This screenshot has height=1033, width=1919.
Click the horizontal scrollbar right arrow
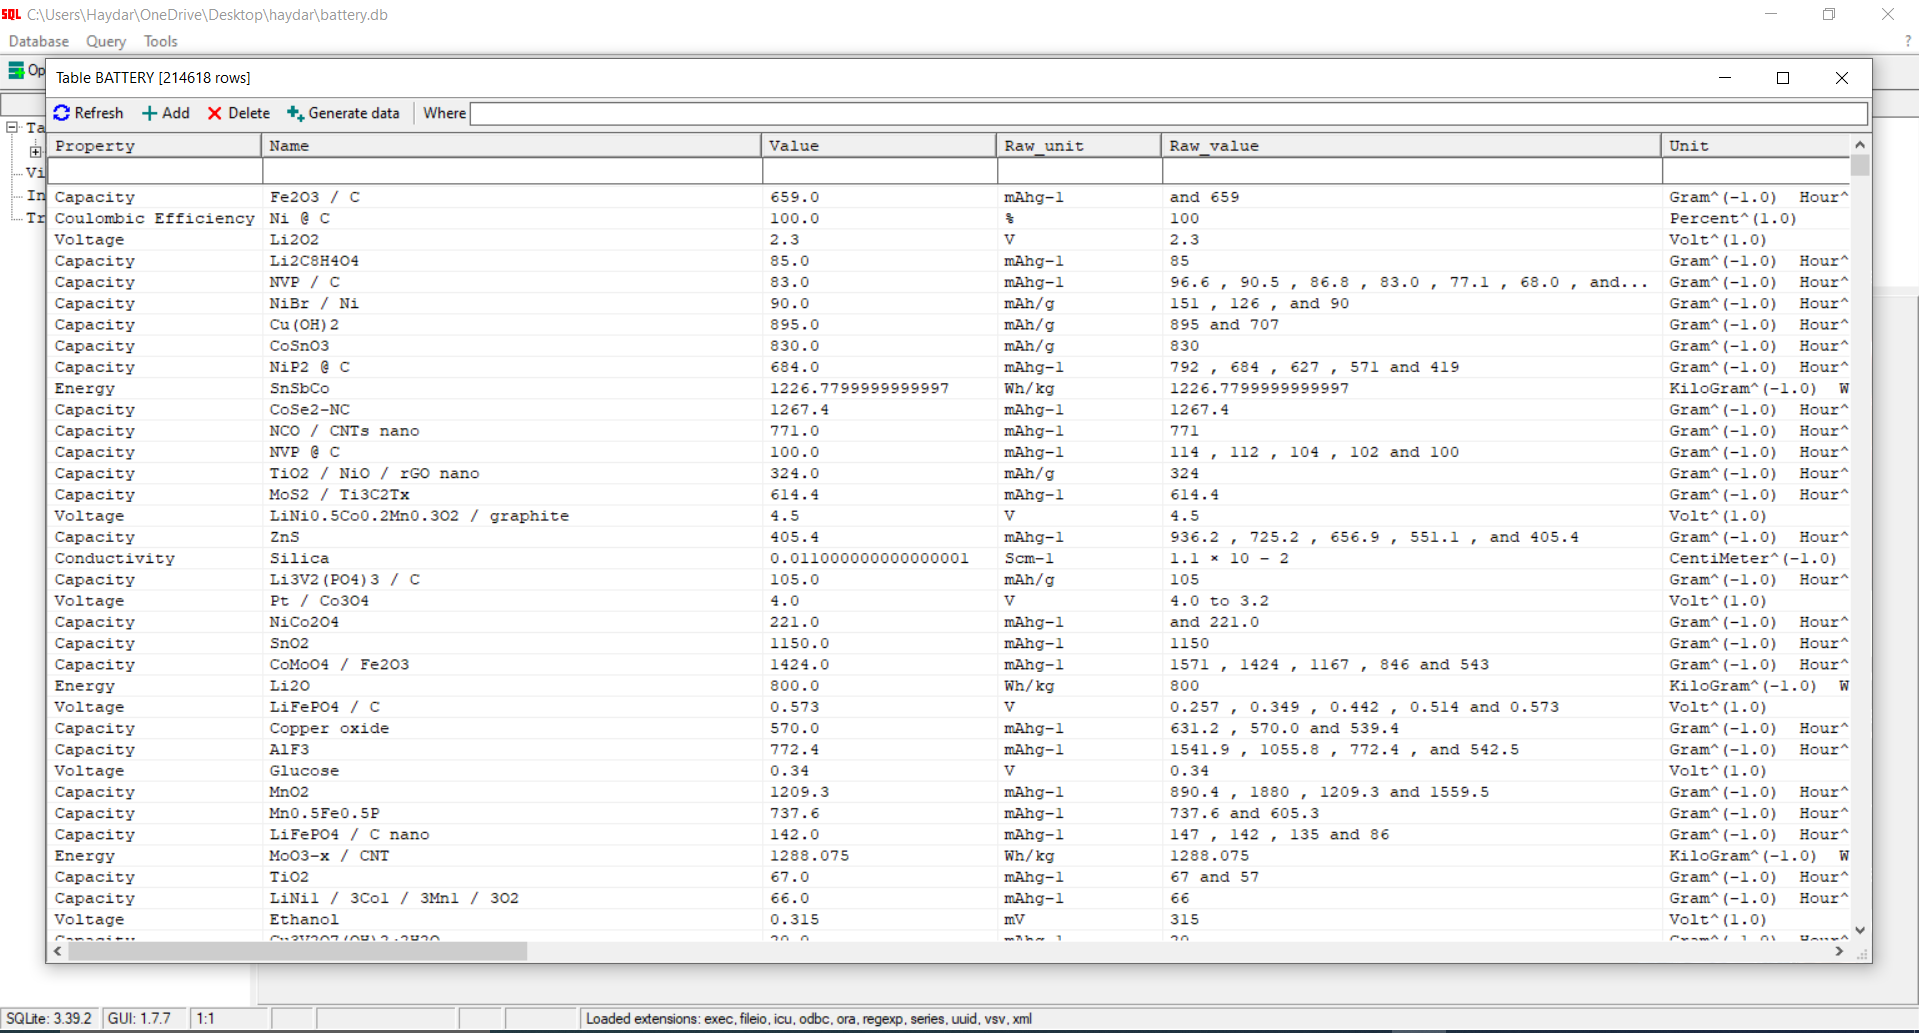point(1838,951)
